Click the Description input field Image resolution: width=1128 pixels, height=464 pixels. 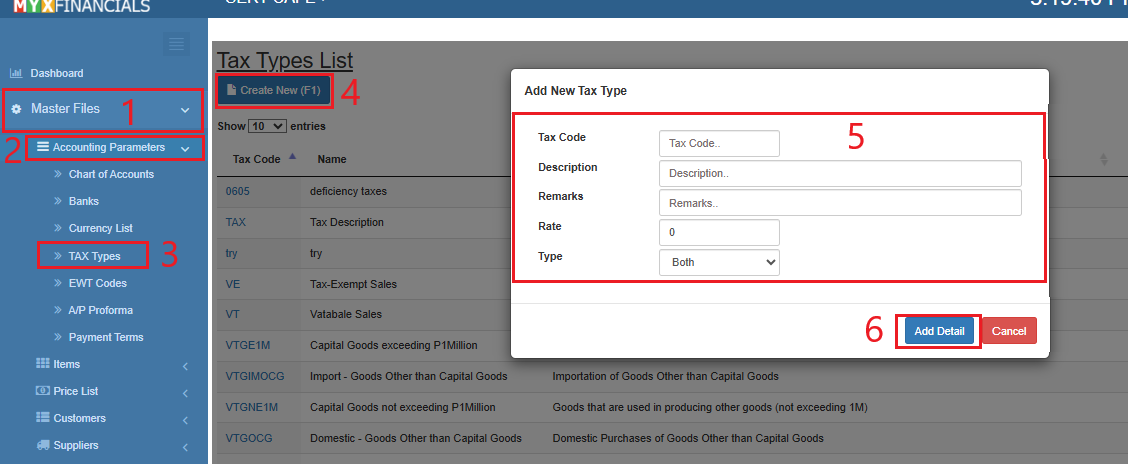(840, 173)
